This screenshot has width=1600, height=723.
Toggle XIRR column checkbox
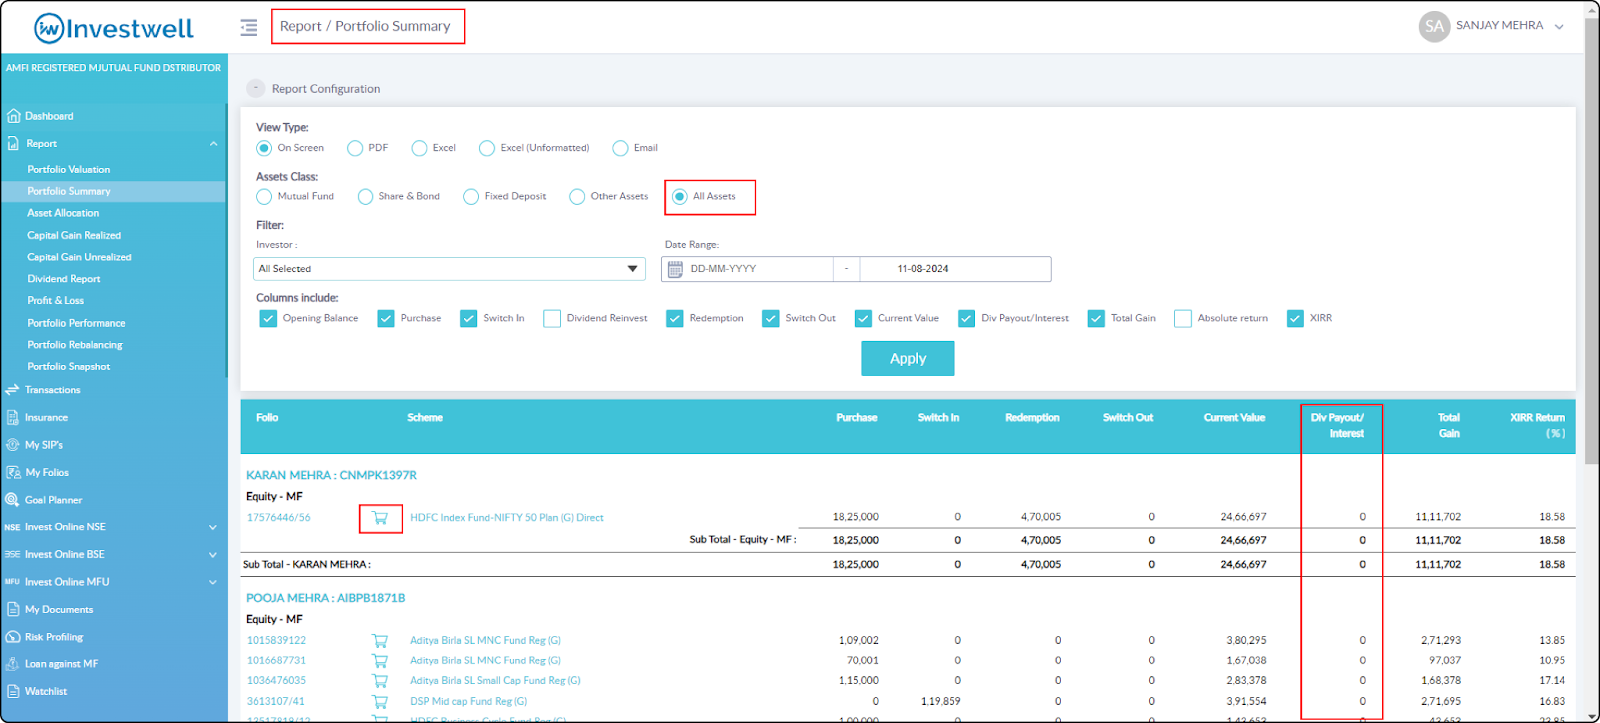pyautogui.click(x=1296, y=318)
